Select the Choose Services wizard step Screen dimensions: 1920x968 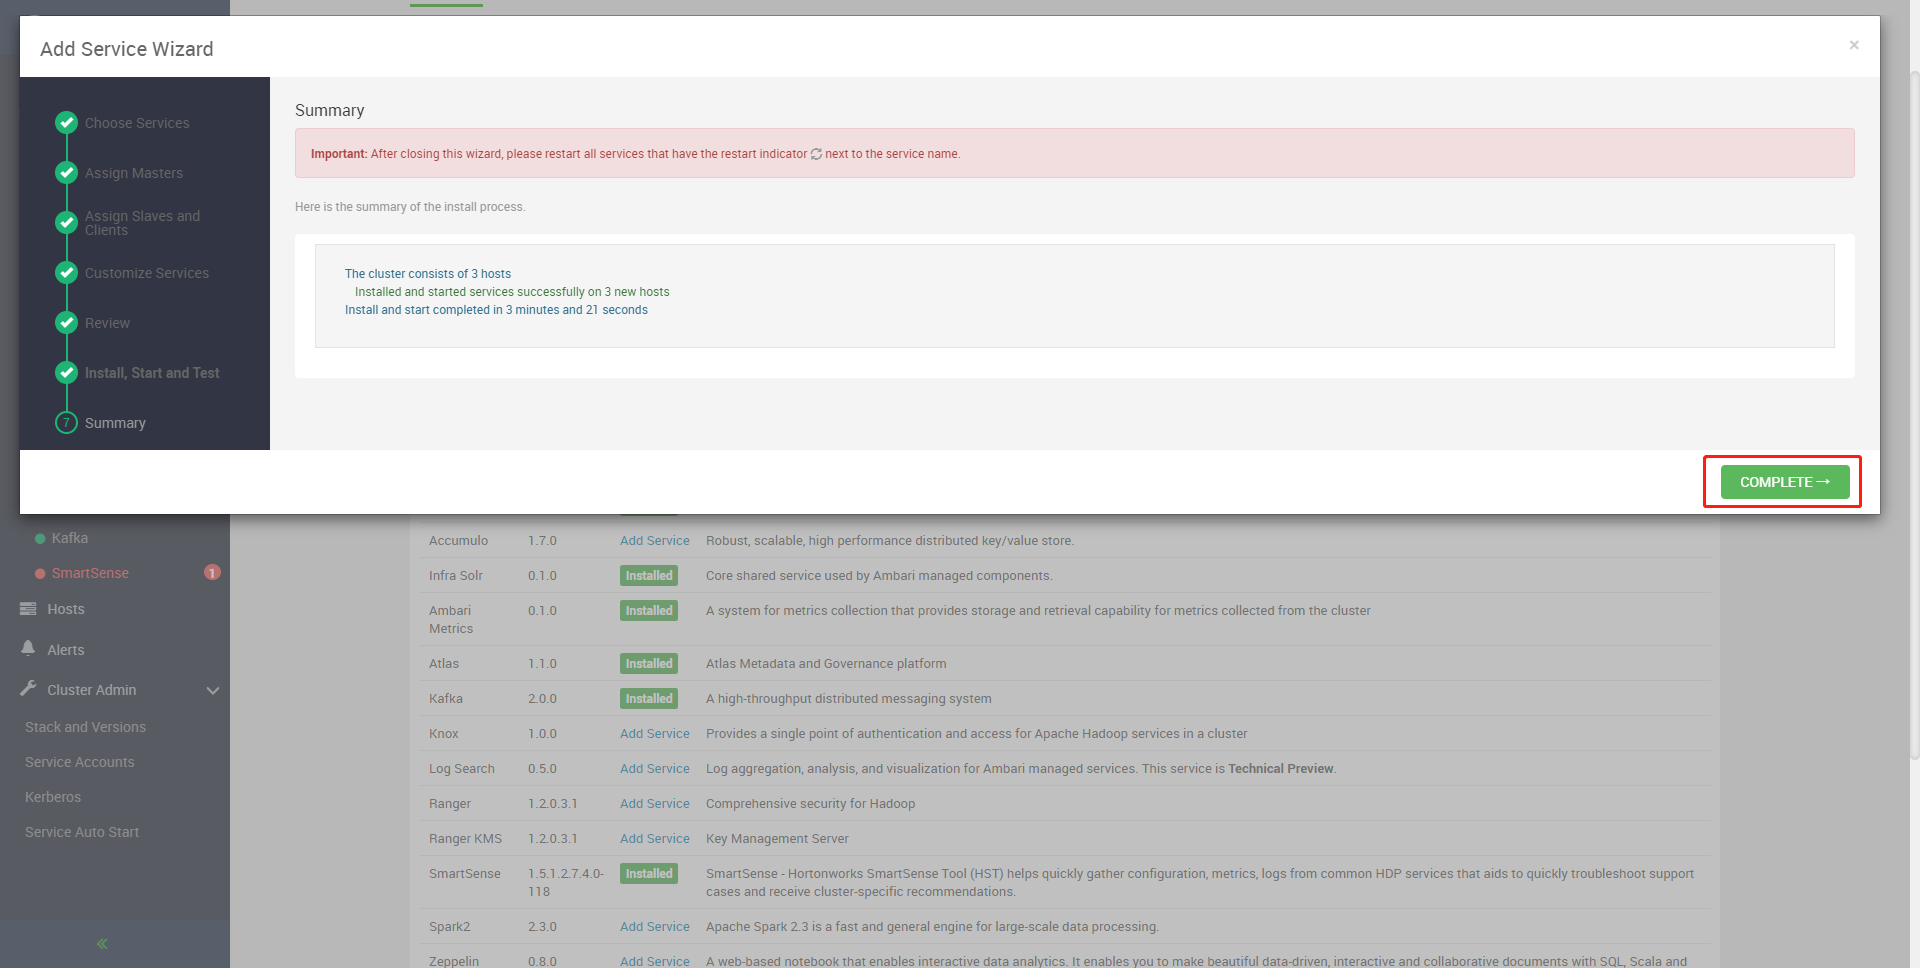[137, 123]
